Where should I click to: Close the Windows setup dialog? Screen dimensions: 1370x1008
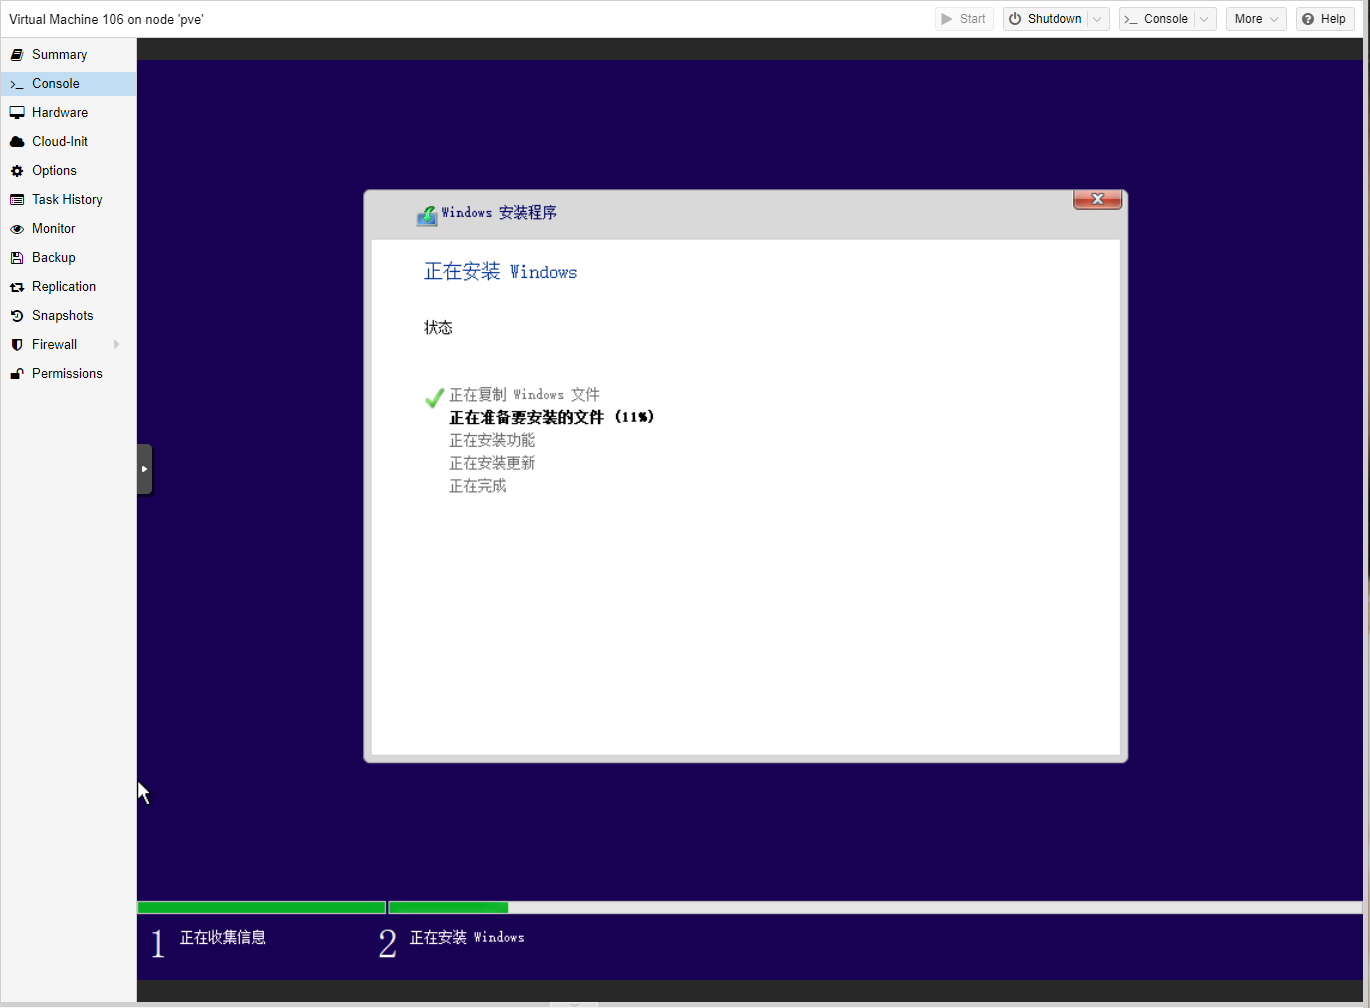(1097, 199)
